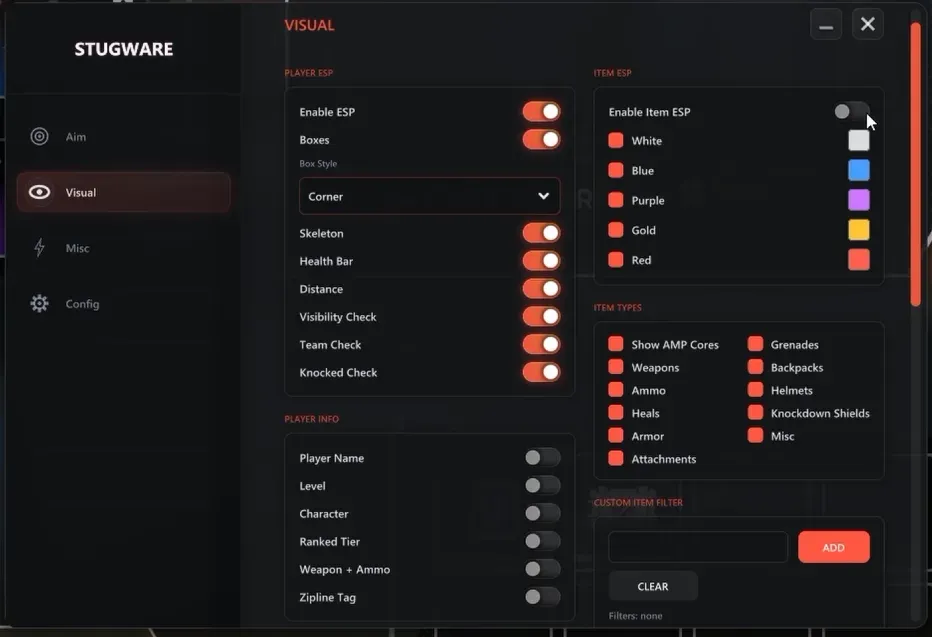Toggle the Skeleton switch off
The width and height of the screenshot is (932, 637).
[x=541, y=233]
